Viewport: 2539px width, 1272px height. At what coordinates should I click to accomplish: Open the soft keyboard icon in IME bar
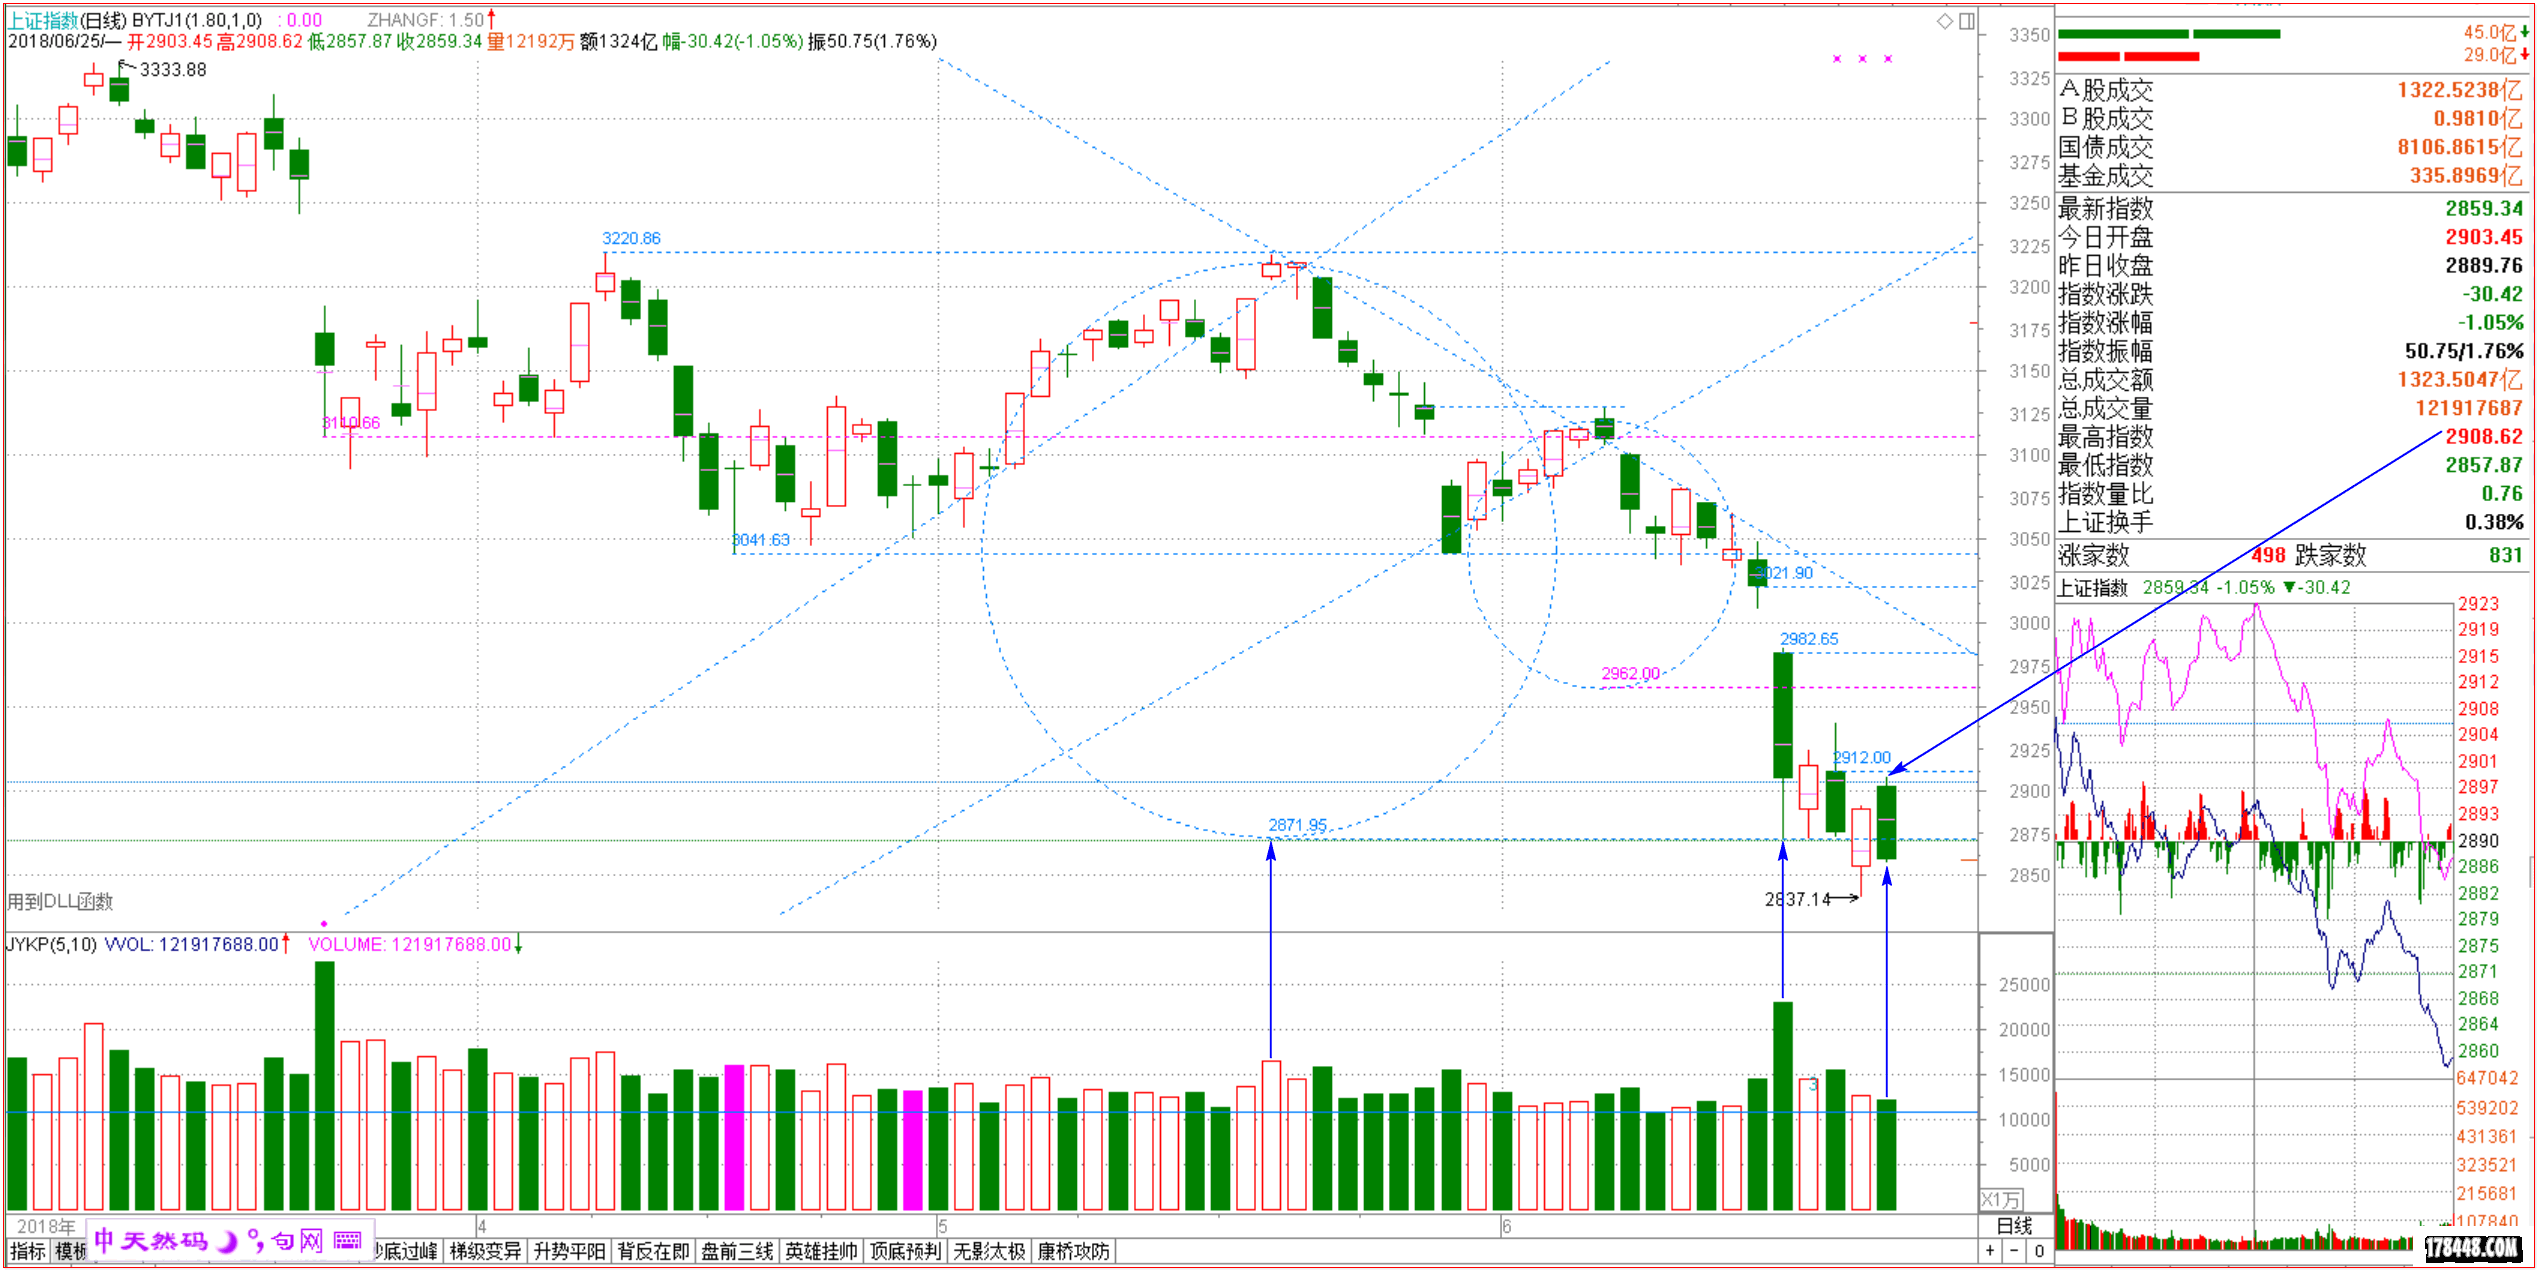[347, 1241]
